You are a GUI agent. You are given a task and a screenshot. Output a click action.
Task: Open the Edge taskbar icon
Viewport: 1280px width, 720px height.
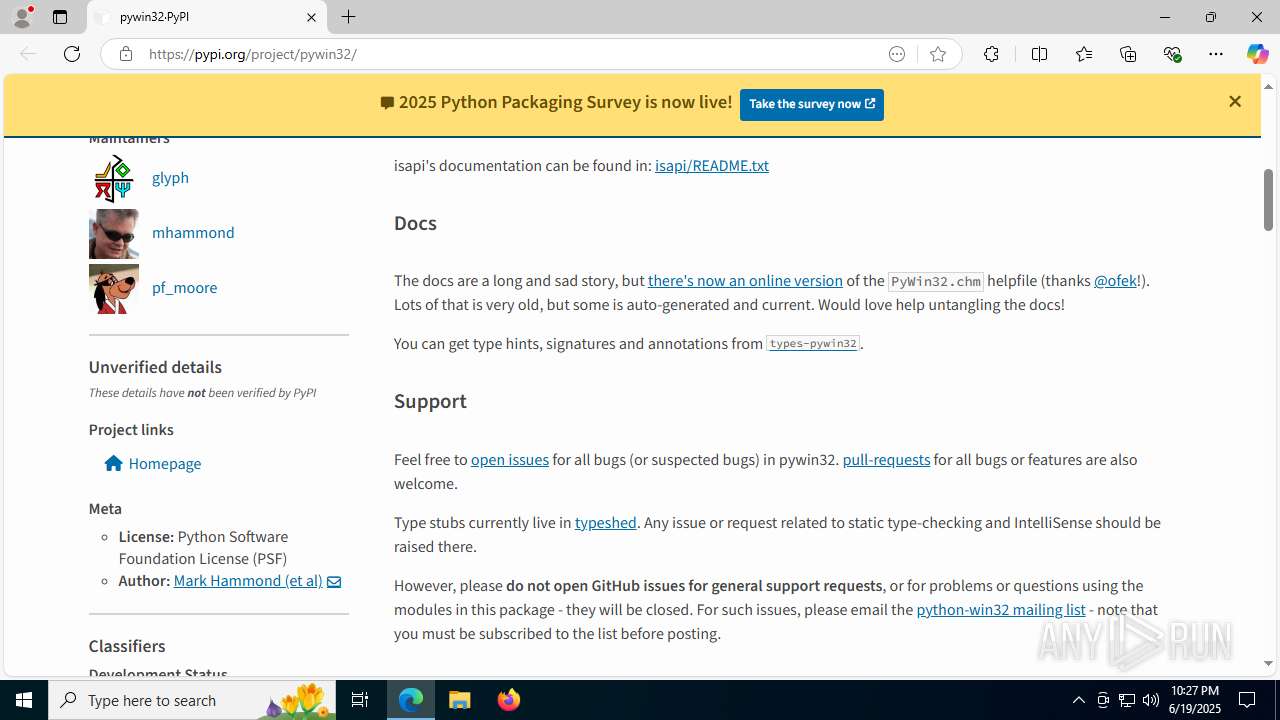coord(411,700)
